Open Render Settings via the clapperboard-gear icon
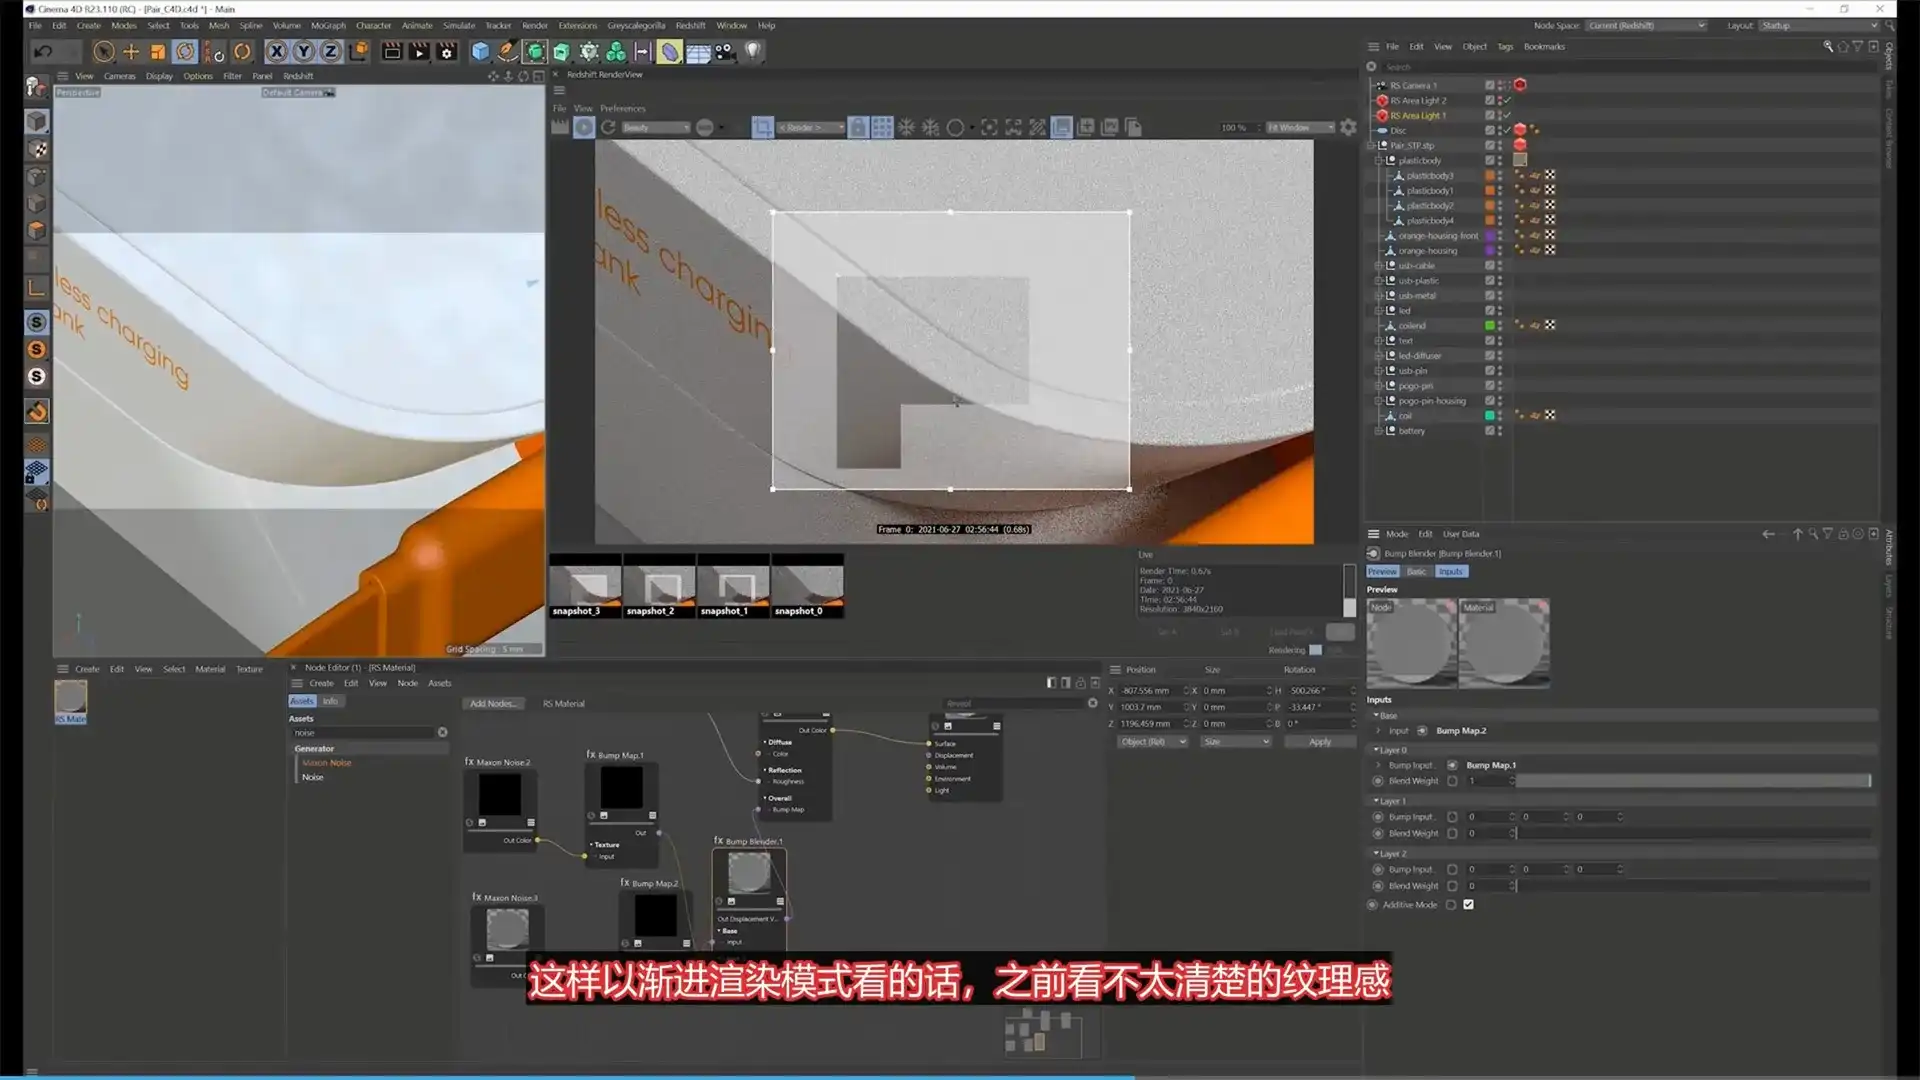 coord(447,52)
